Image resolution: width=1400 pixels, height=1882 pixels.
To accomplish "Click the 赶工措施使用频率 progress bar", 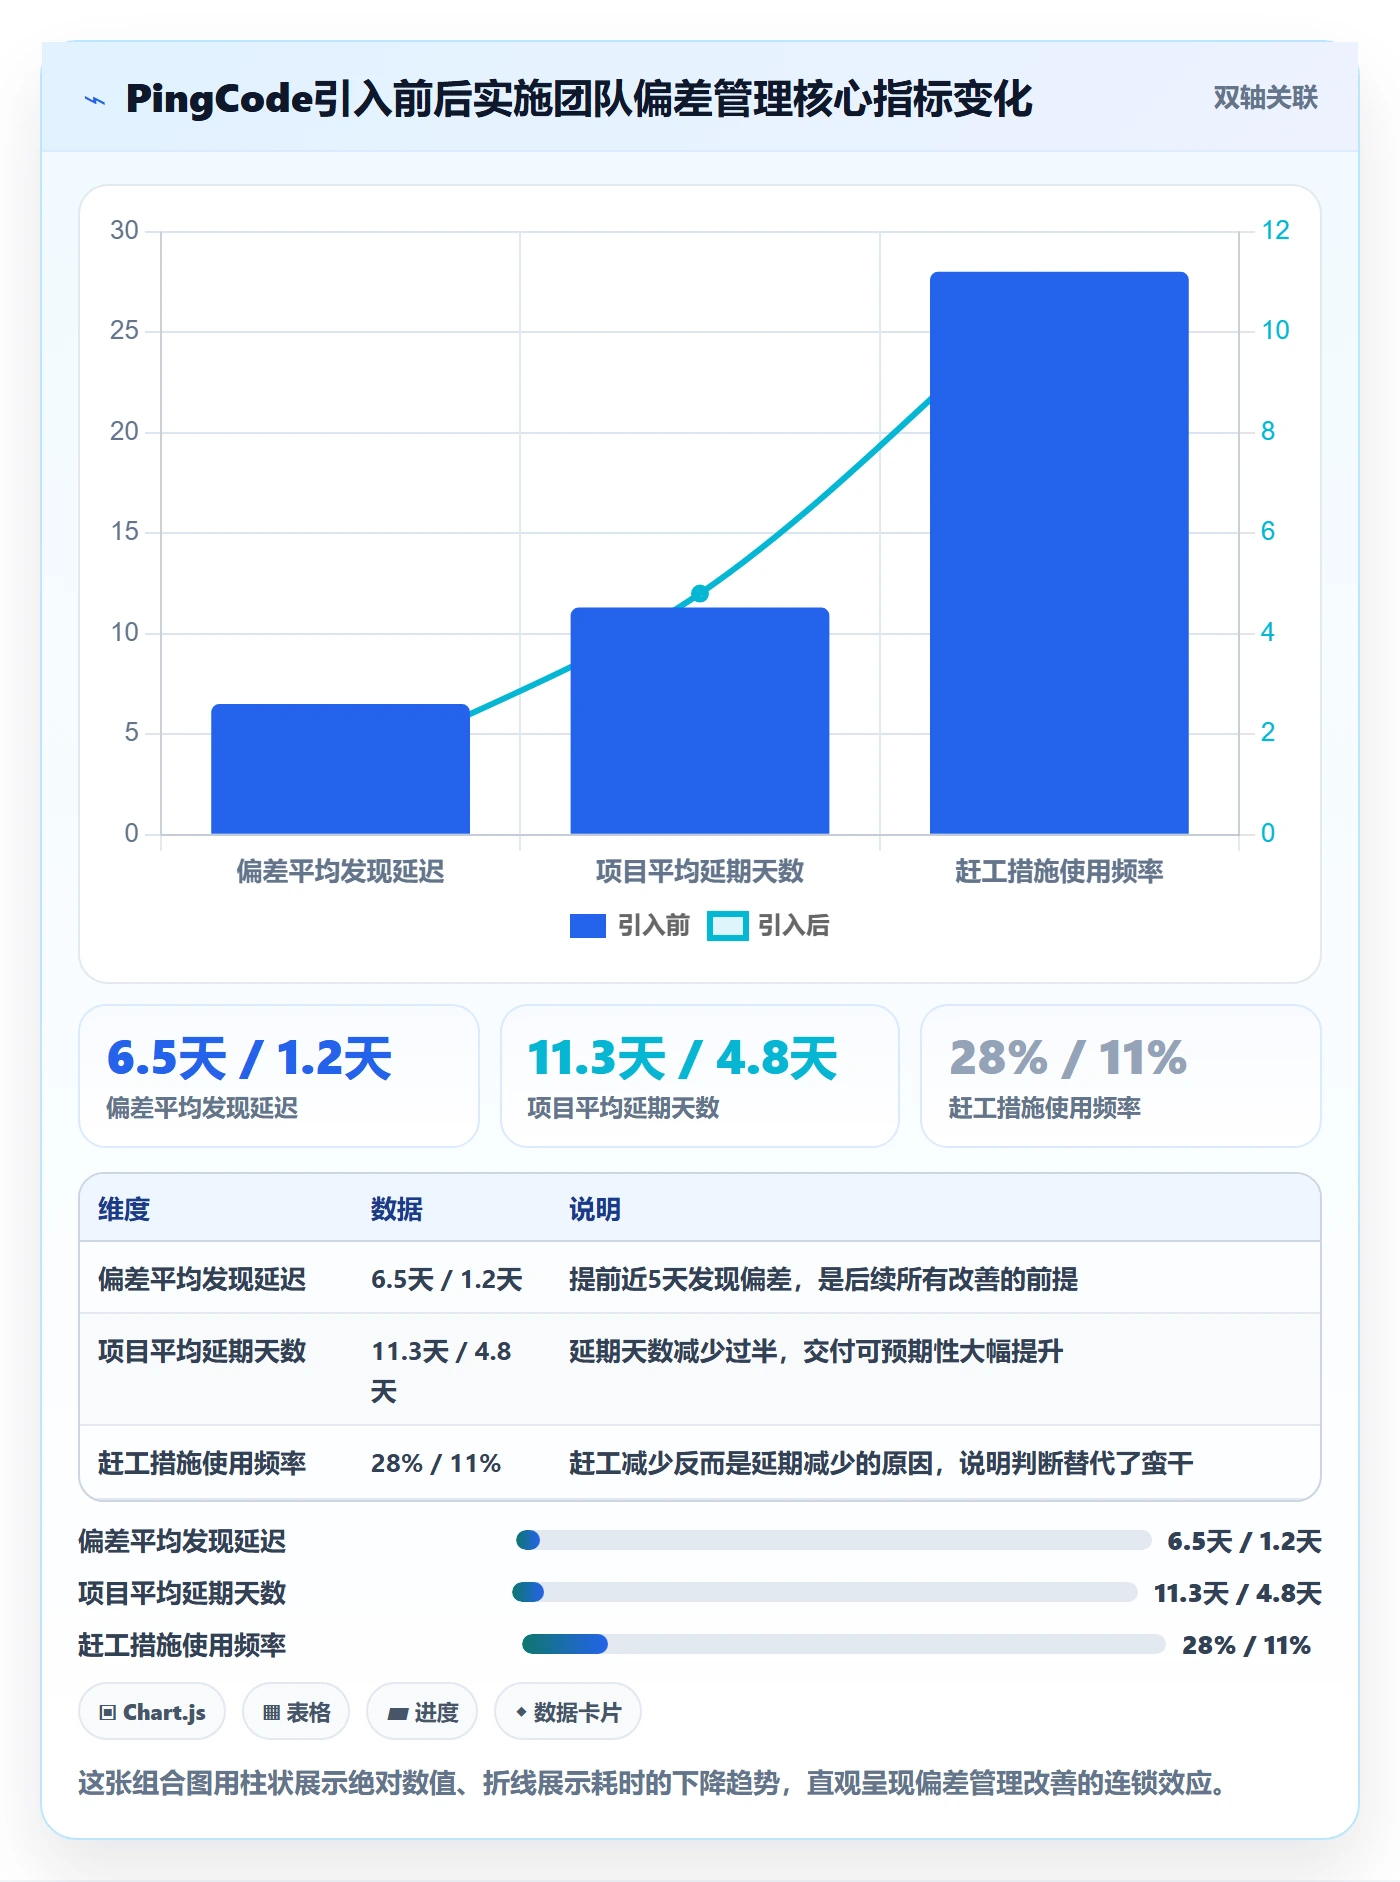I will [843, 1644].
